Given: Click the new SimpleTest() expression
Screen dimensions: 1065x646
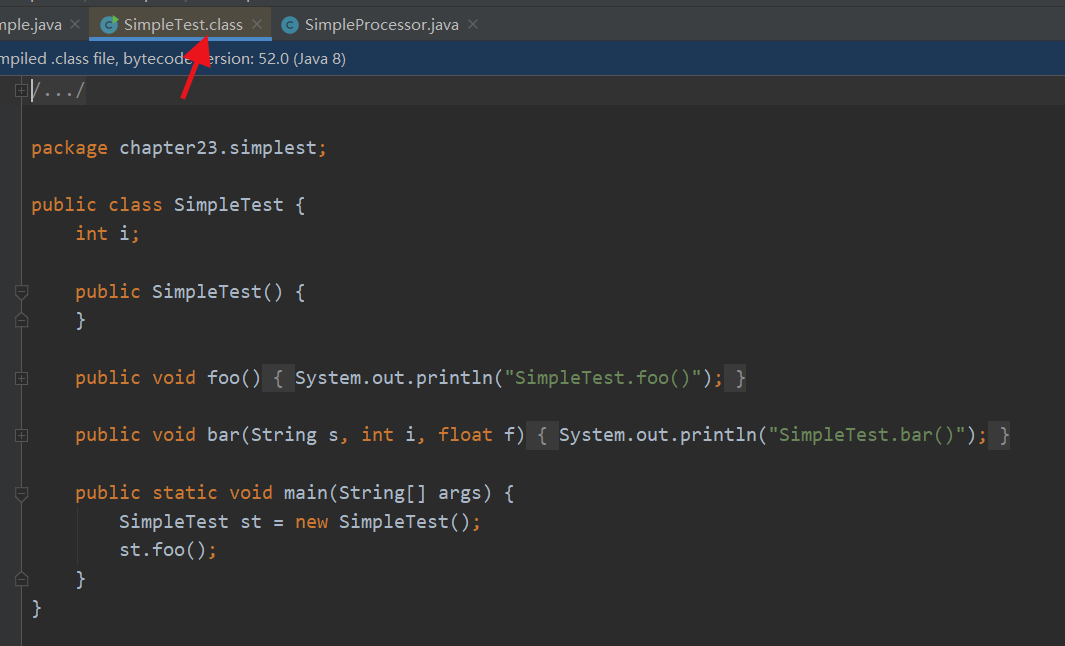Looking at the screenshot, I should click(382, 522).
